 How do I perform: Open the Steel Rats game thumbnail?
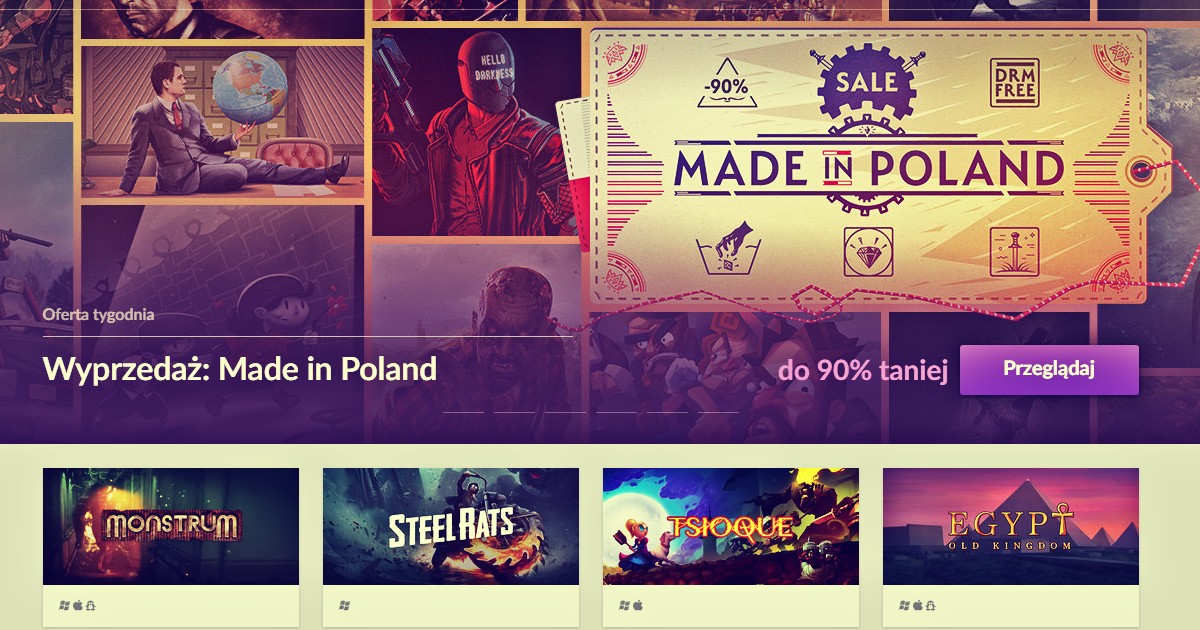[x=451, y=526]
